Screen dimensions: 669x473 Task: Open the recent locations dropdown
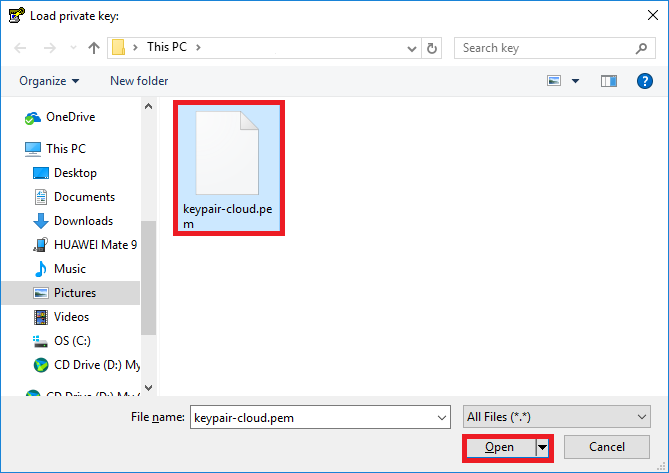coord(73,48)
